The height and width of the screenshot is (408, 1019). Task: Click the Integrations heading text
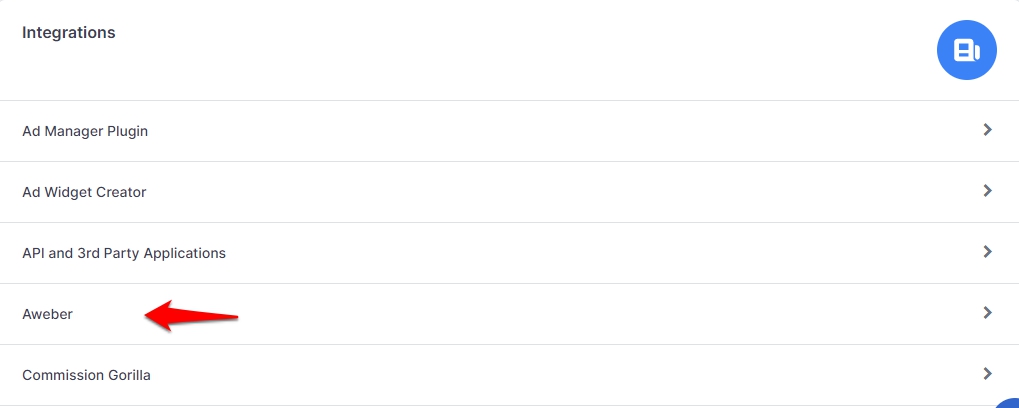68,32
